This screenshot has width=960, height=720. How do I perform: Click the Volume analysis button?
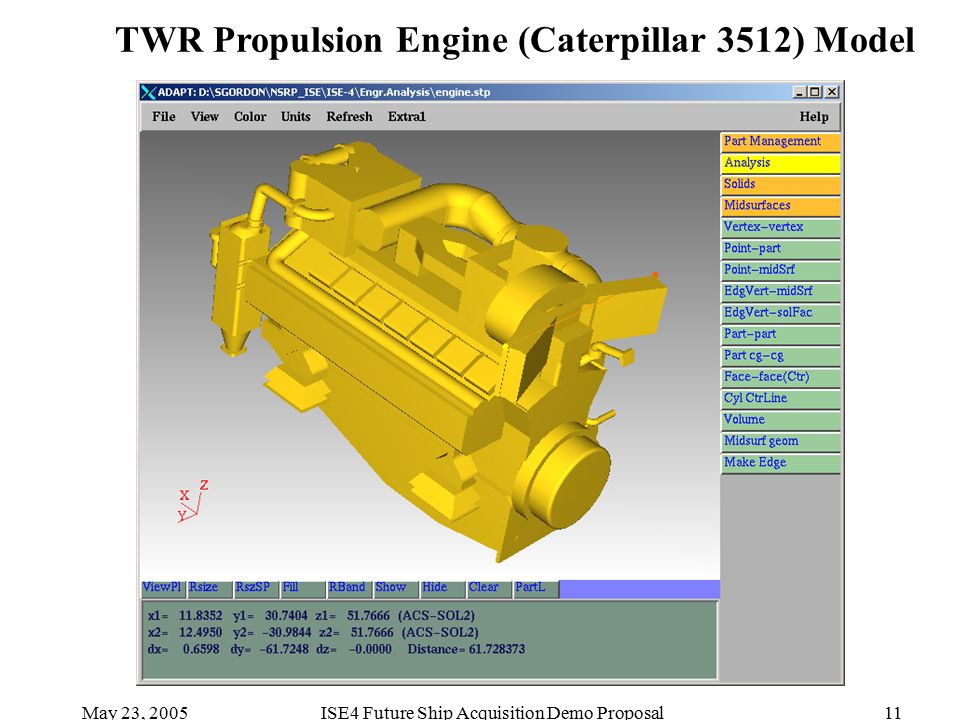(x=781, y=420)
